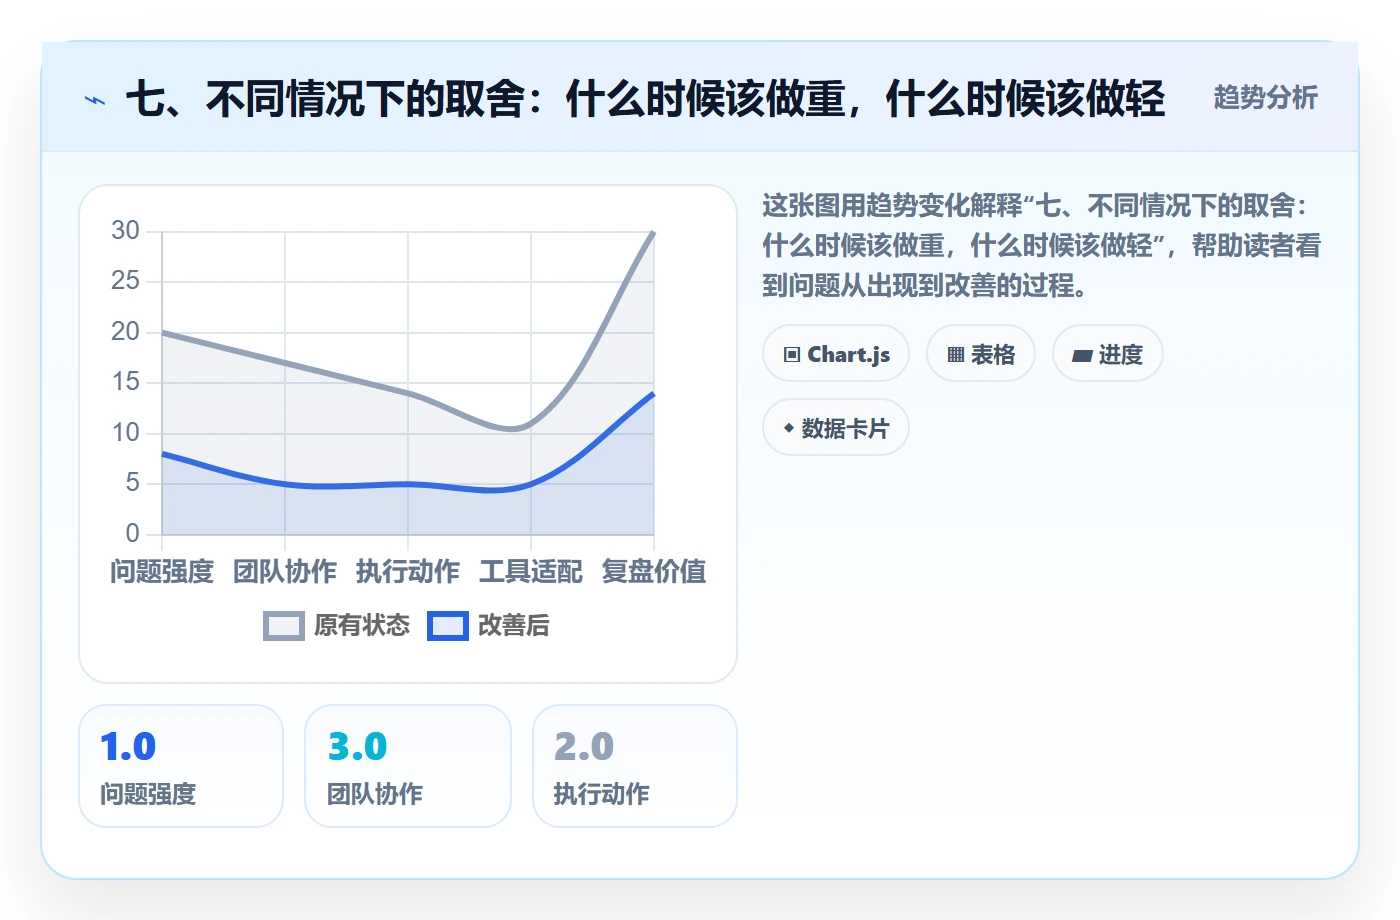Image resolution: width=1400 pixels, height=920 pixels.
Task: Toggle the 原有状态 legend swatch
Action: tap(284, 626)
